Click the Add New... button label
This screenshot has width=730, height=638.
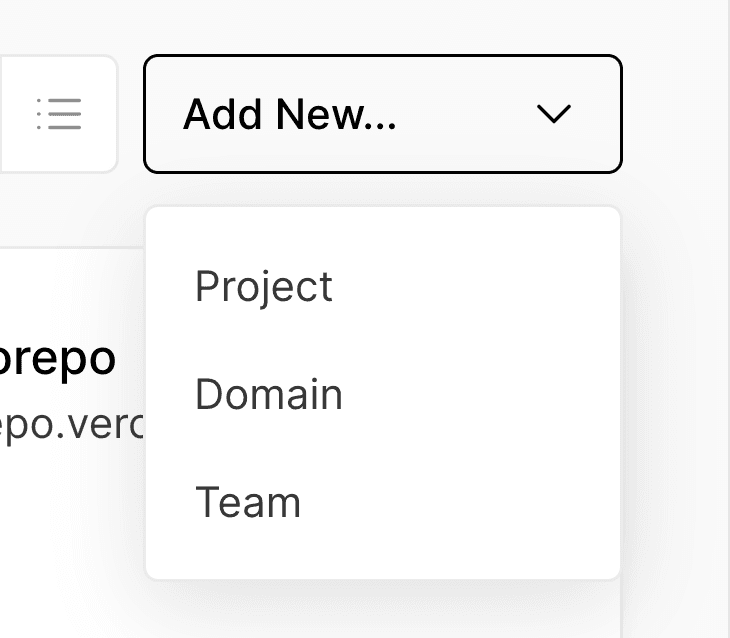290,115
